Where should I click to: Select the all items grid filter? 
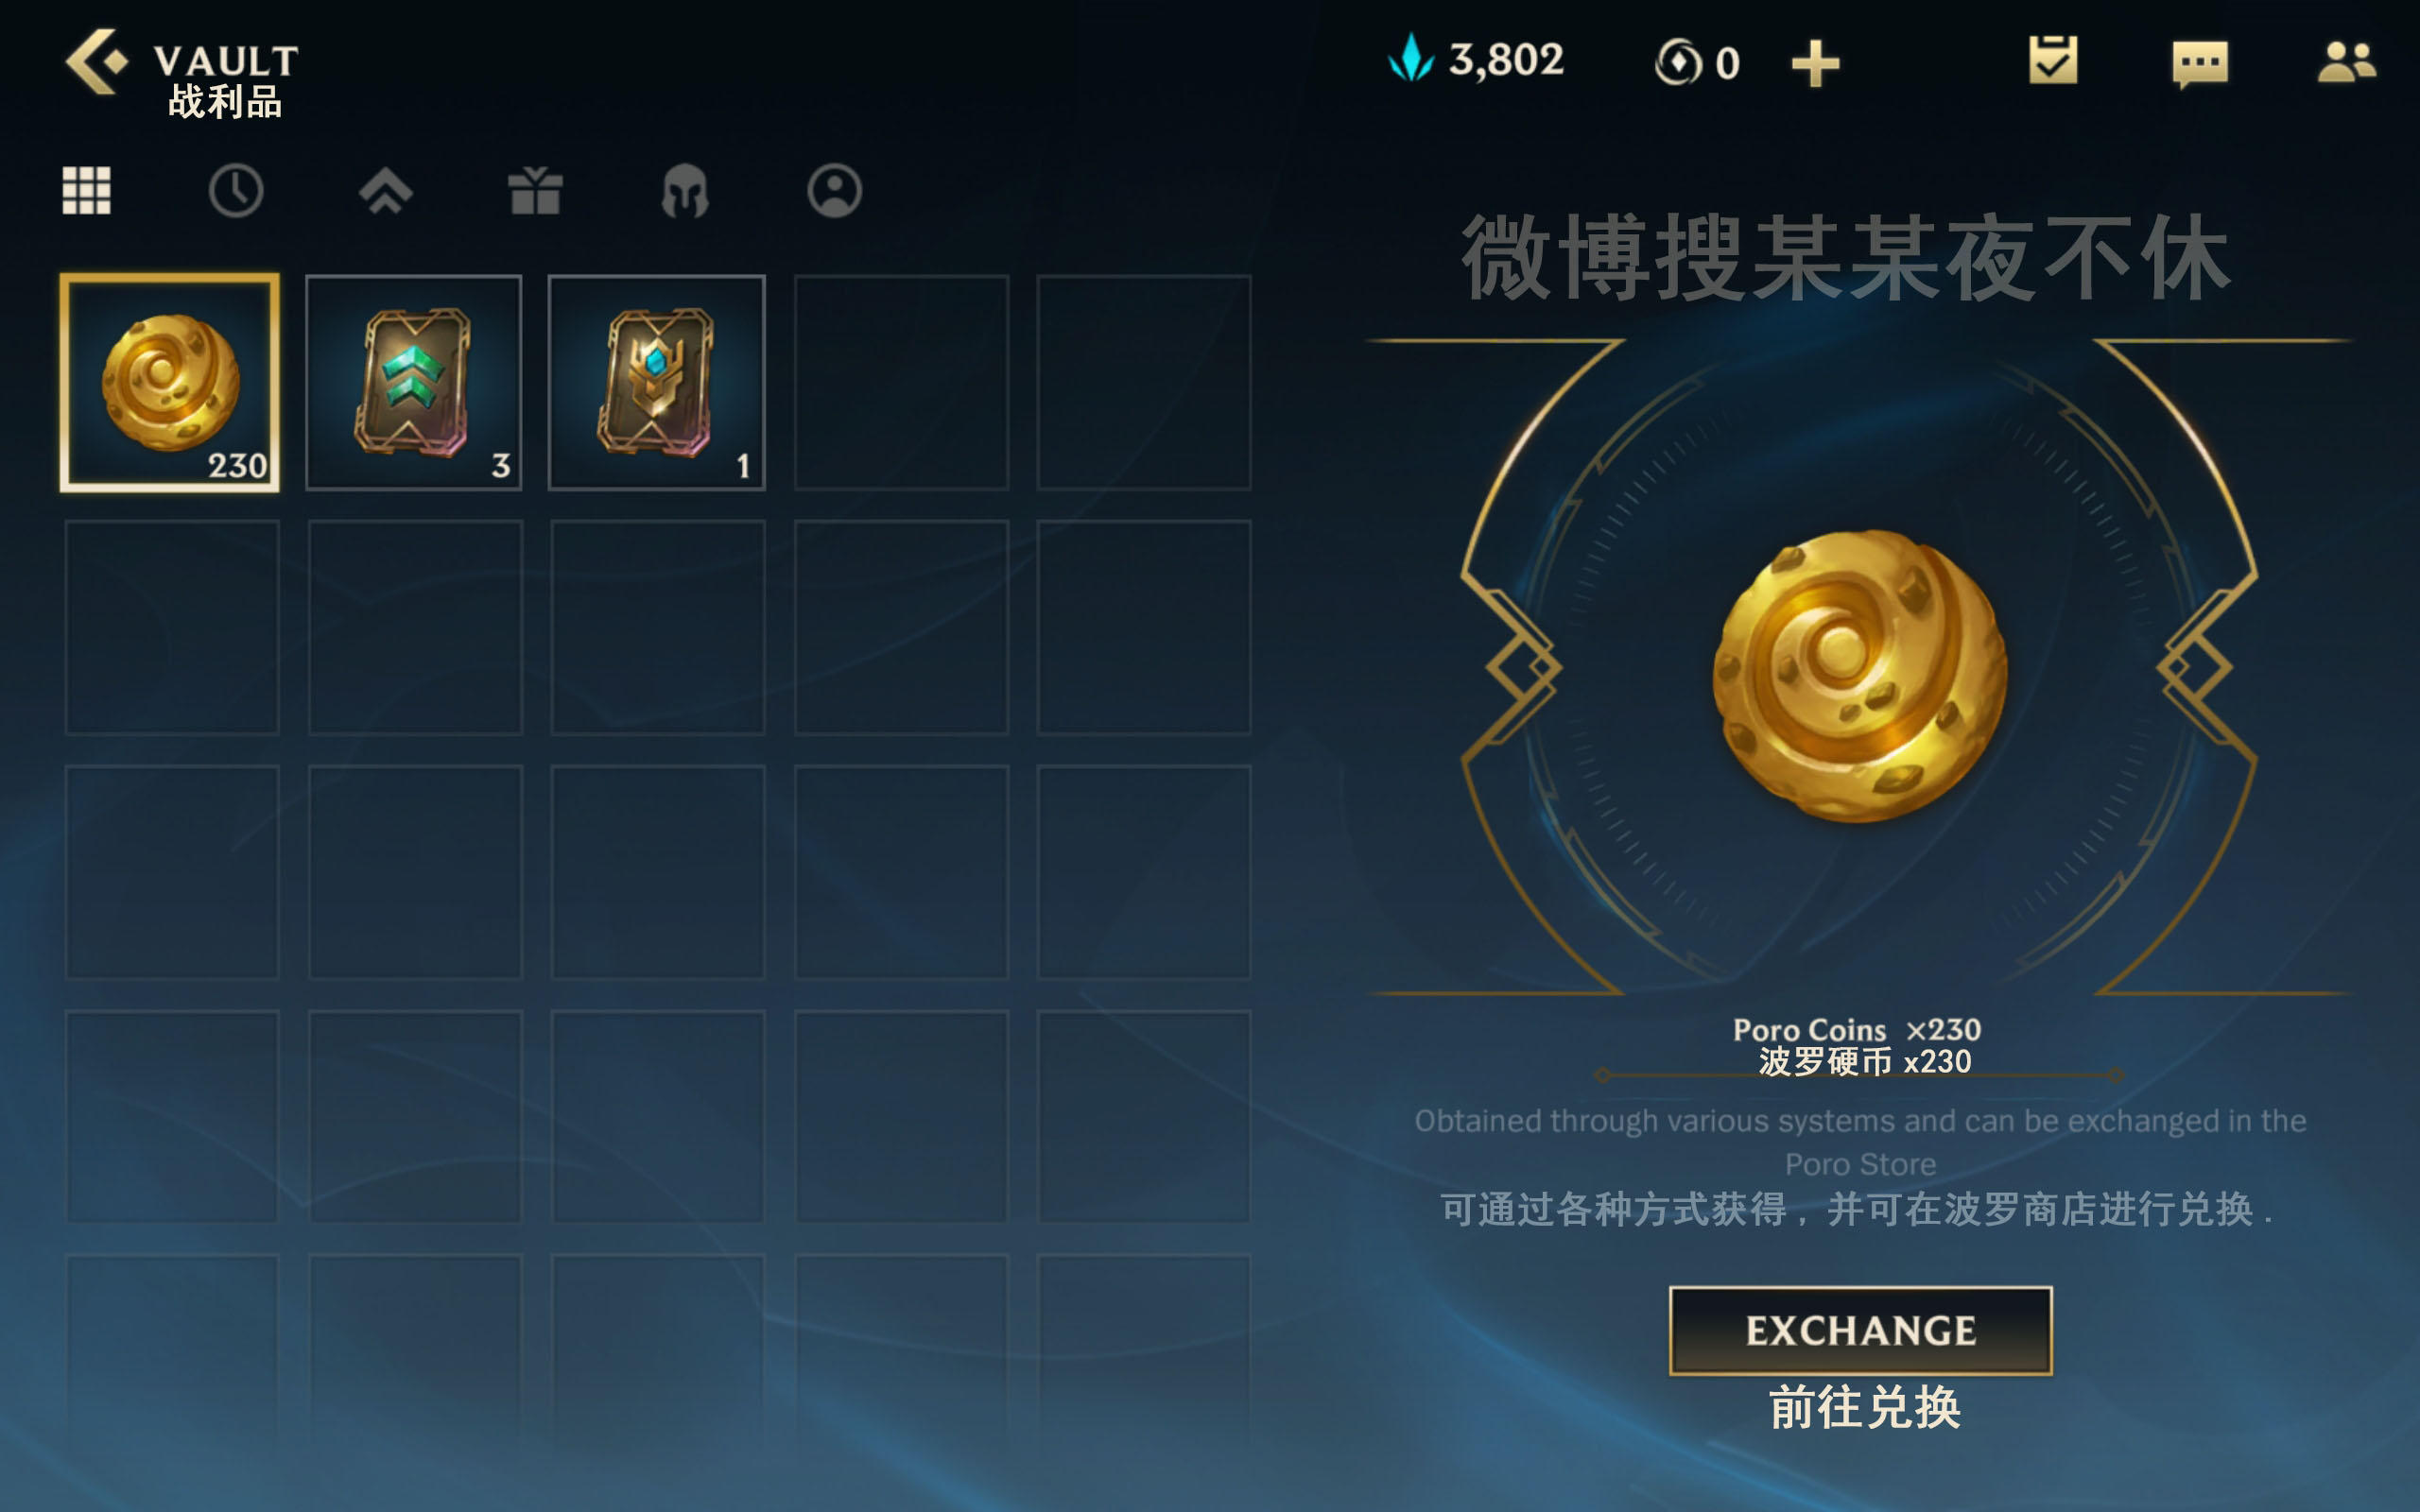click(87, 190)
